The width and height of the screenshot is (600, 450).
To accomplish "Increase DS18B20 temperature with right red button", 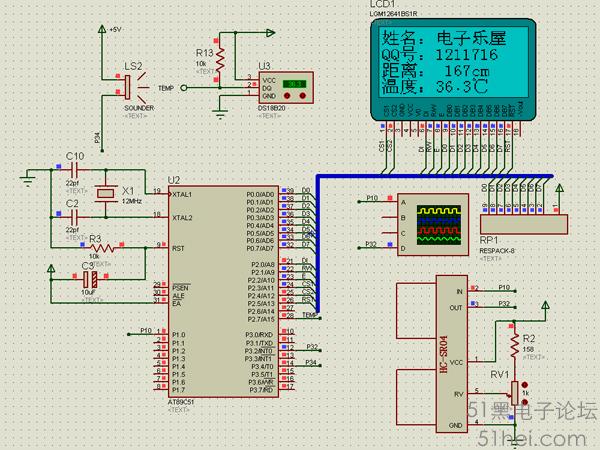I will pyautogui.click(x=303, y=96).
